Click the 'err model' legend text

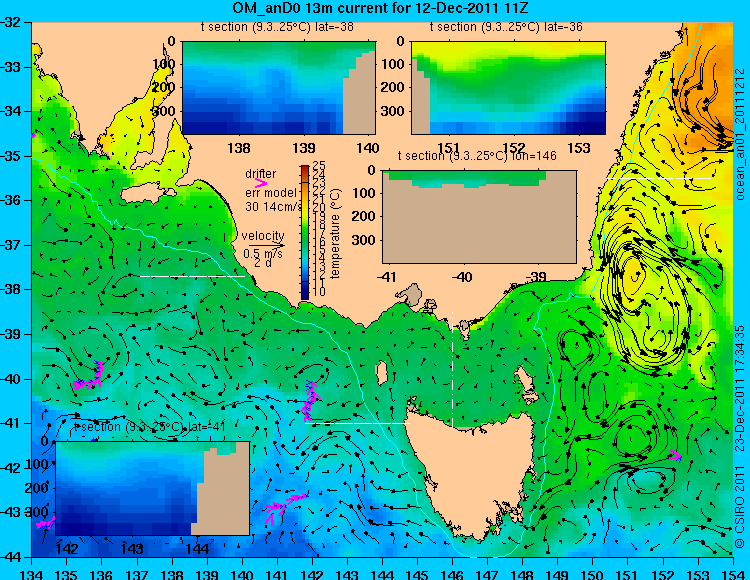click(271, 193)
